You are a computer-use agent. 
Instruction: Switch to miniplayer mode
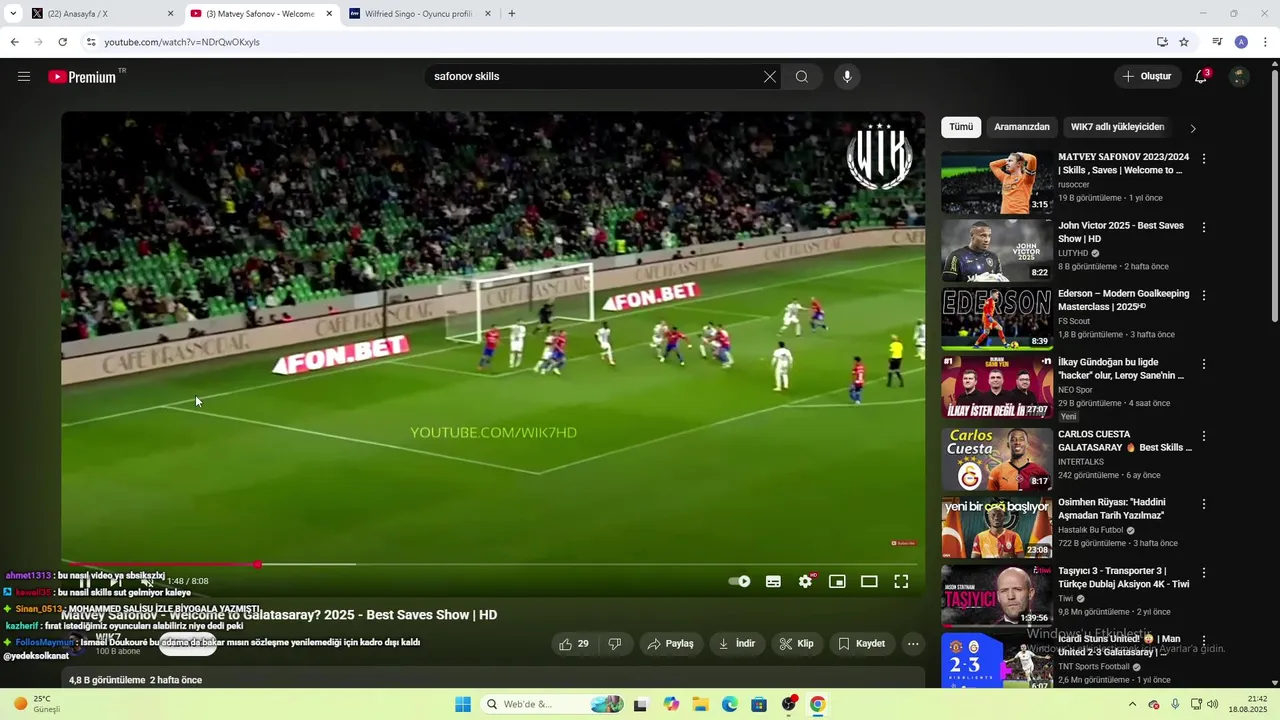tap(837, 581)
